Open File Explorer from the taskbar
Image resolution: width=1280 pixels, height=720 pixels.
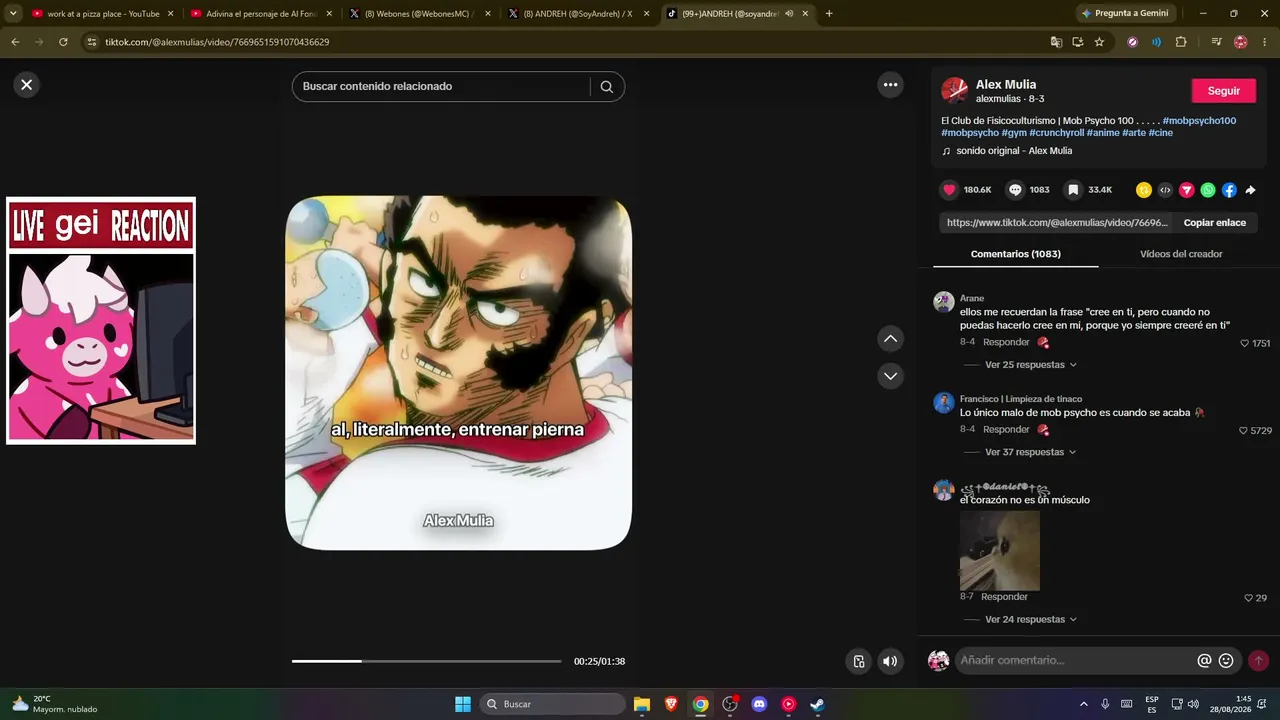(642, 704)
